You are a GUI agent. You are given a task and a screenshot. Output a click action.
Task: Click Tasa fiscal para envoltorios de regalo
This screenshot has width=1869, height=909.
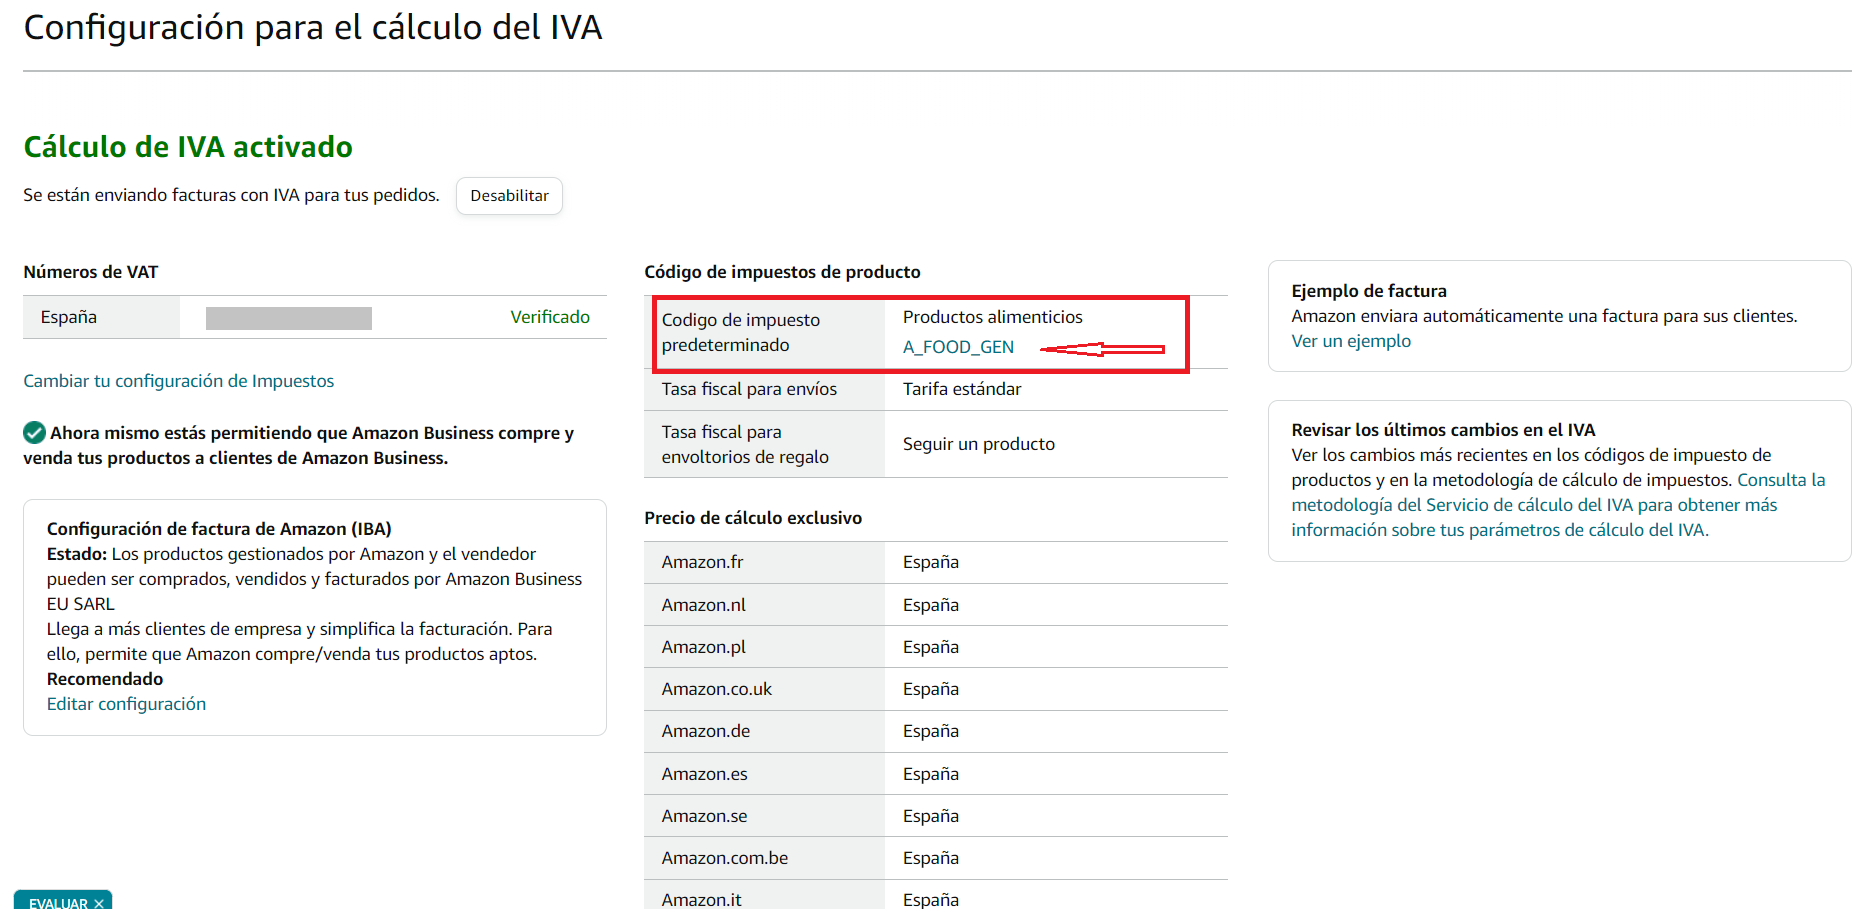[x=745, y=444]
